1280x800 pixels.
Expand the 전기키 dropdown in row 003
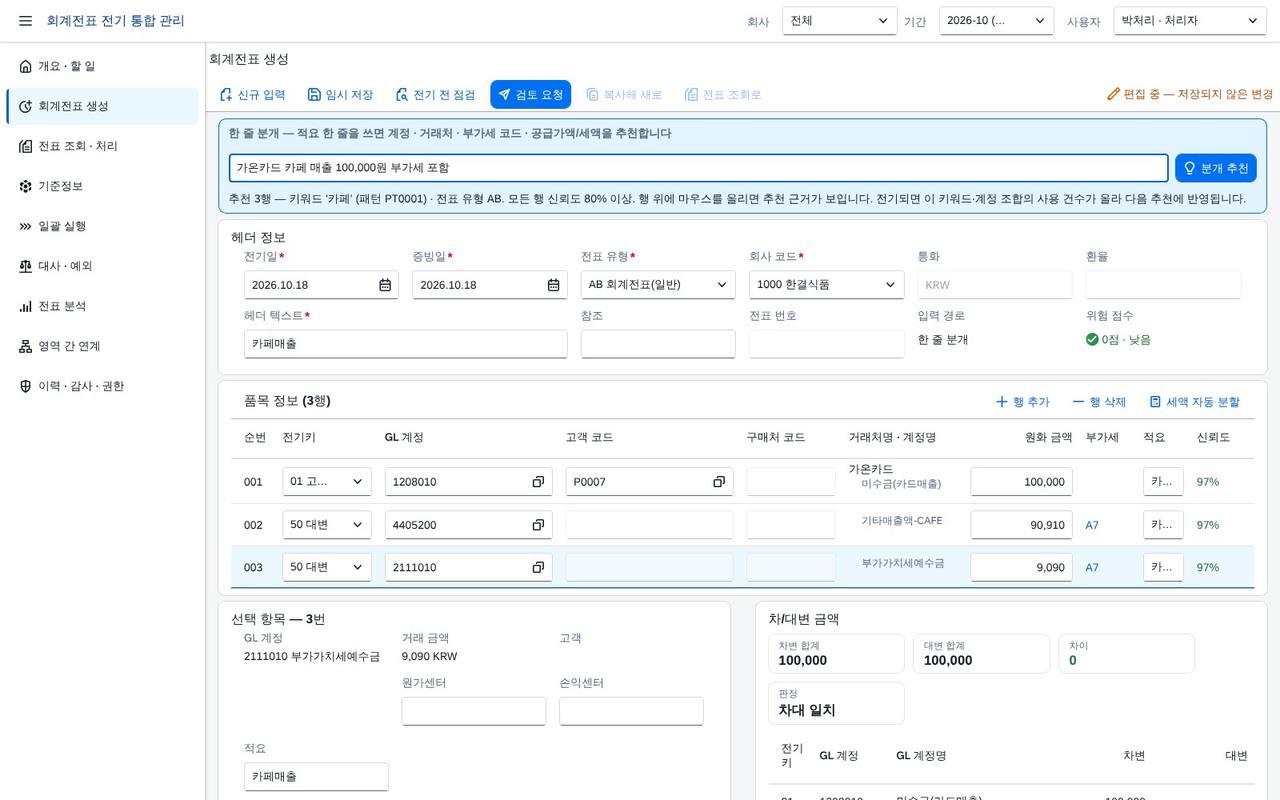coord(327,567)
